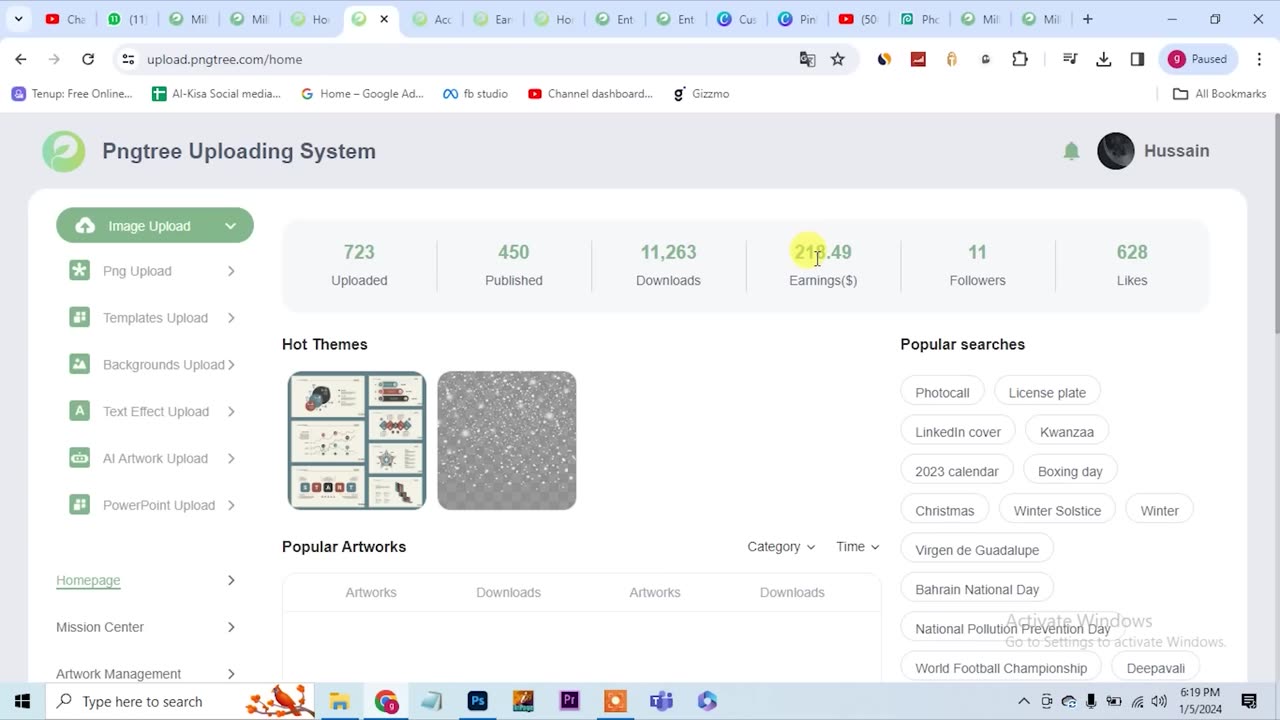
Task: Open a new browser tab
Action: pyautogui.click(x=1088, y=19)
